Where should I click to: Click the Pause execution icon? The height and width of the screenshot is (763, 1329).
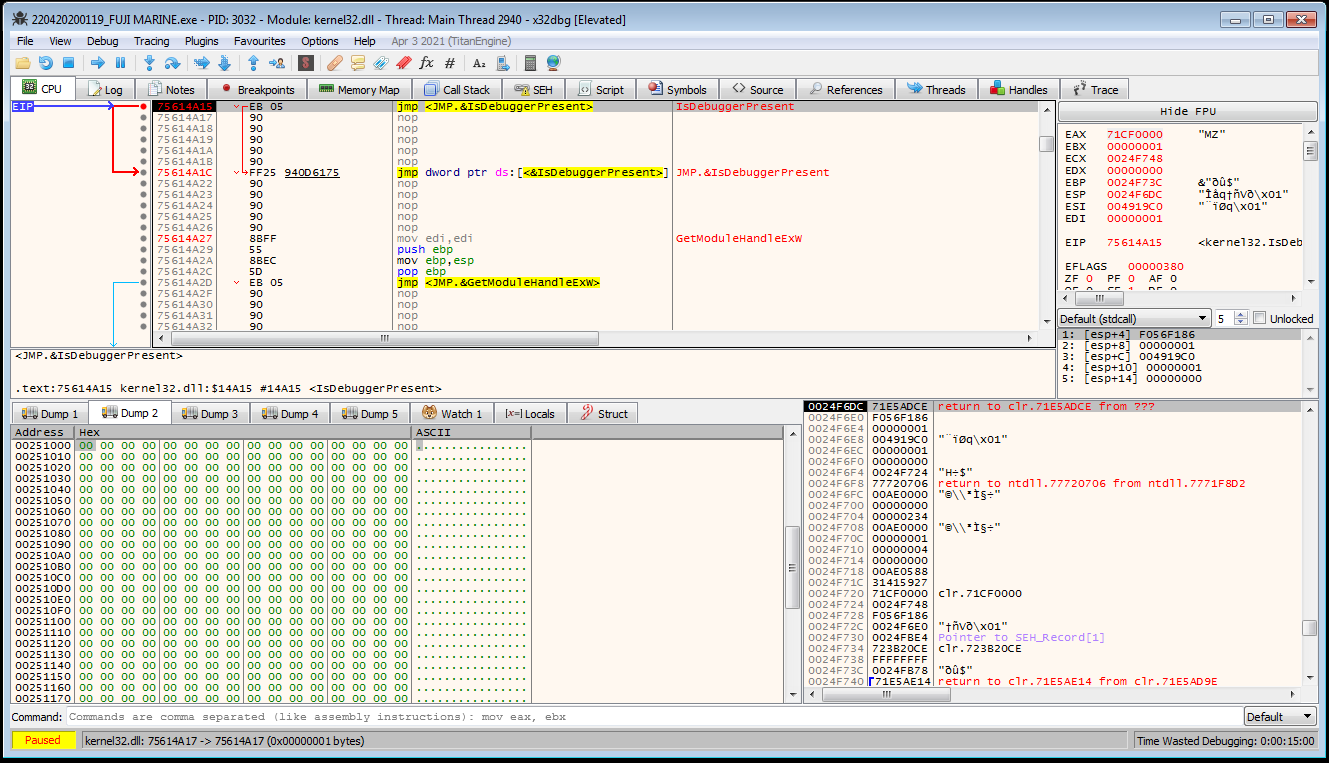[x=121, y=63]
